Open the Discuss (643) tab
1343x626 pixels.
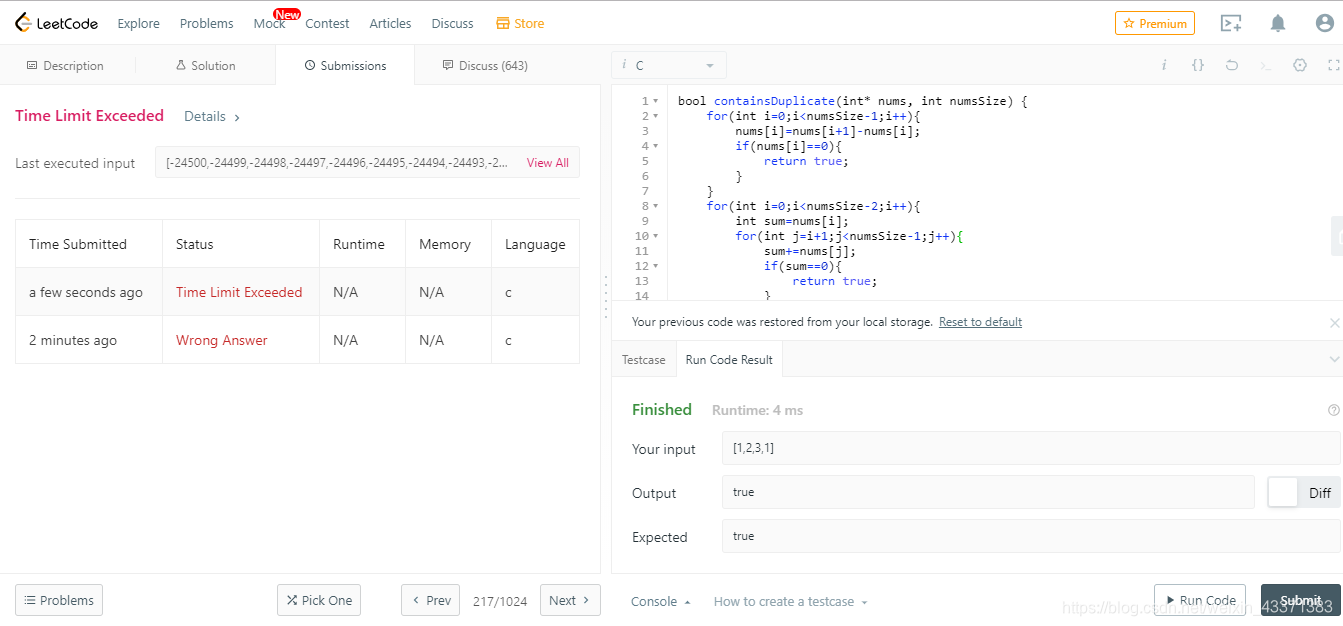[x=485, y=65]
